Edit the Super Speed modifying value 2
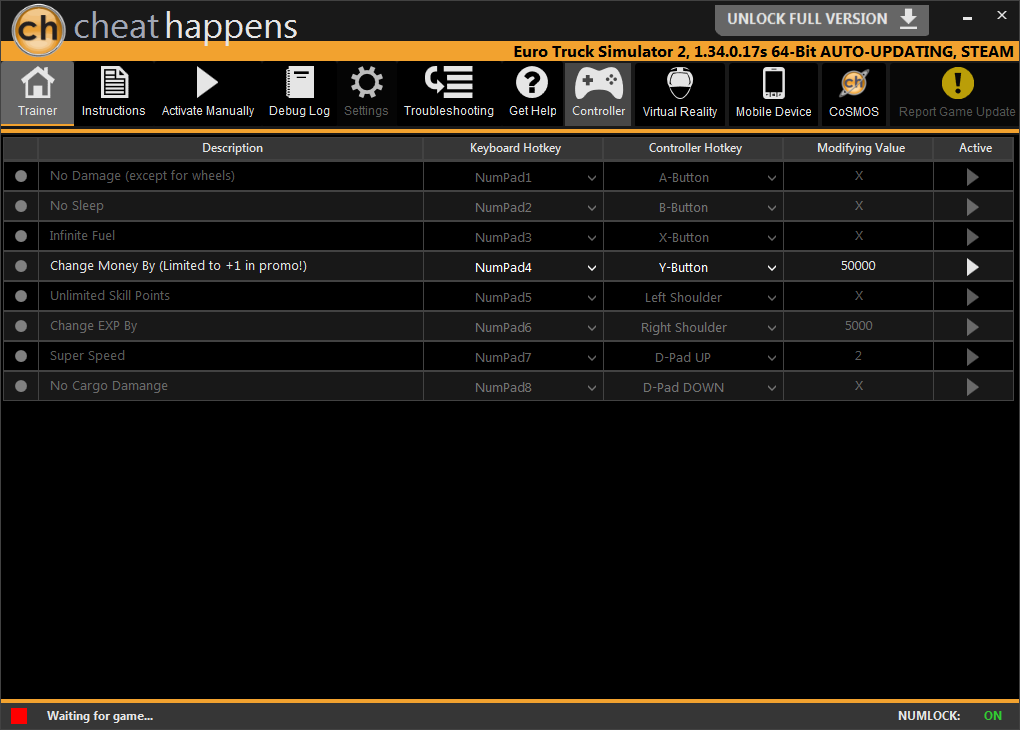This screenshot has height=730, width=1020. coord(858,355)
